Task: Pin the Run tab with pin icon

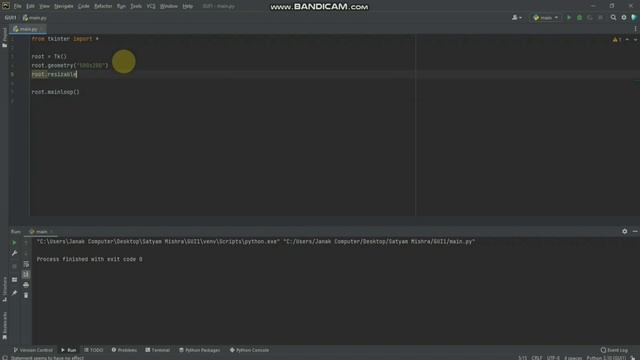Action: point(14,293)
